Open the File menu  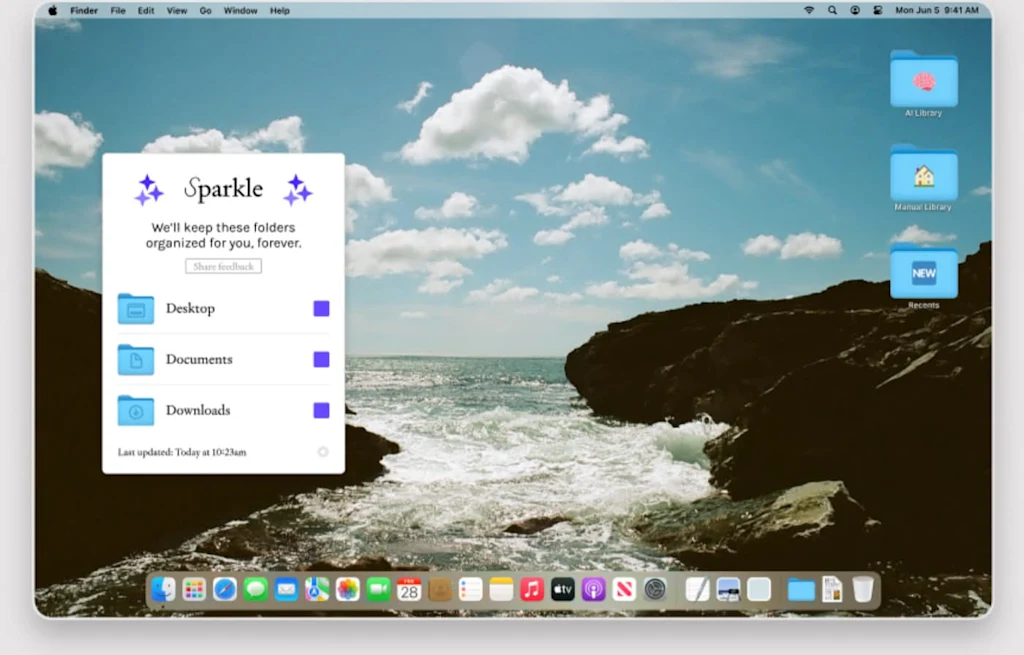[x=118, y=10]
